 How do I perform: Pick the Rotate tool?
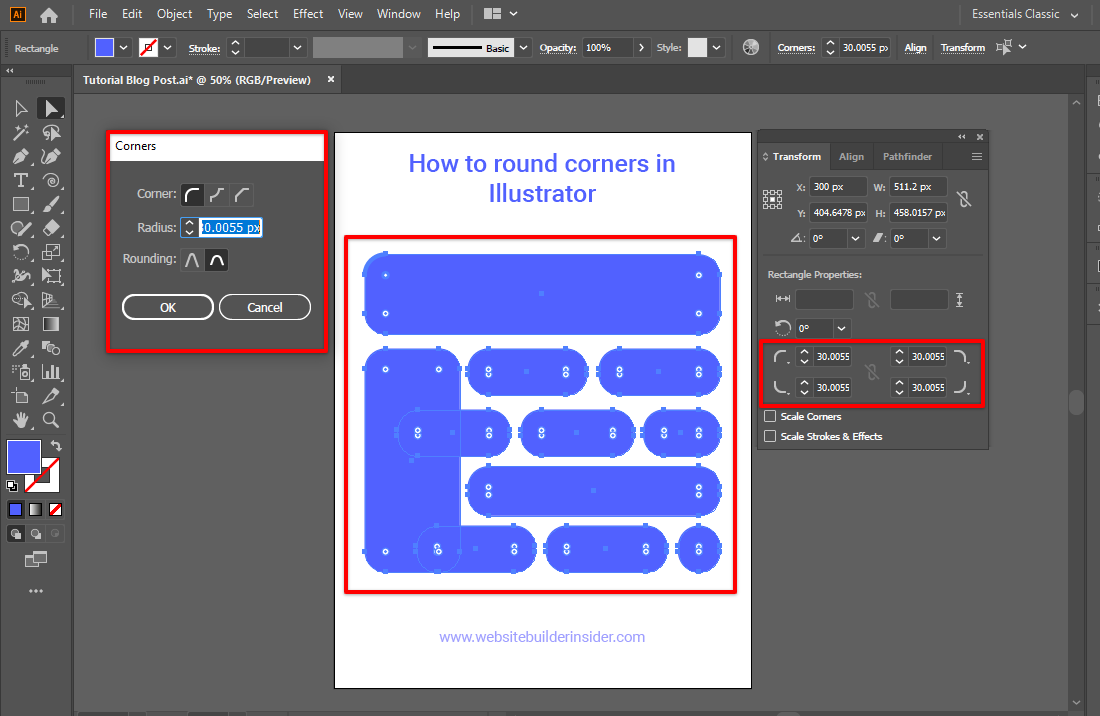21,252
